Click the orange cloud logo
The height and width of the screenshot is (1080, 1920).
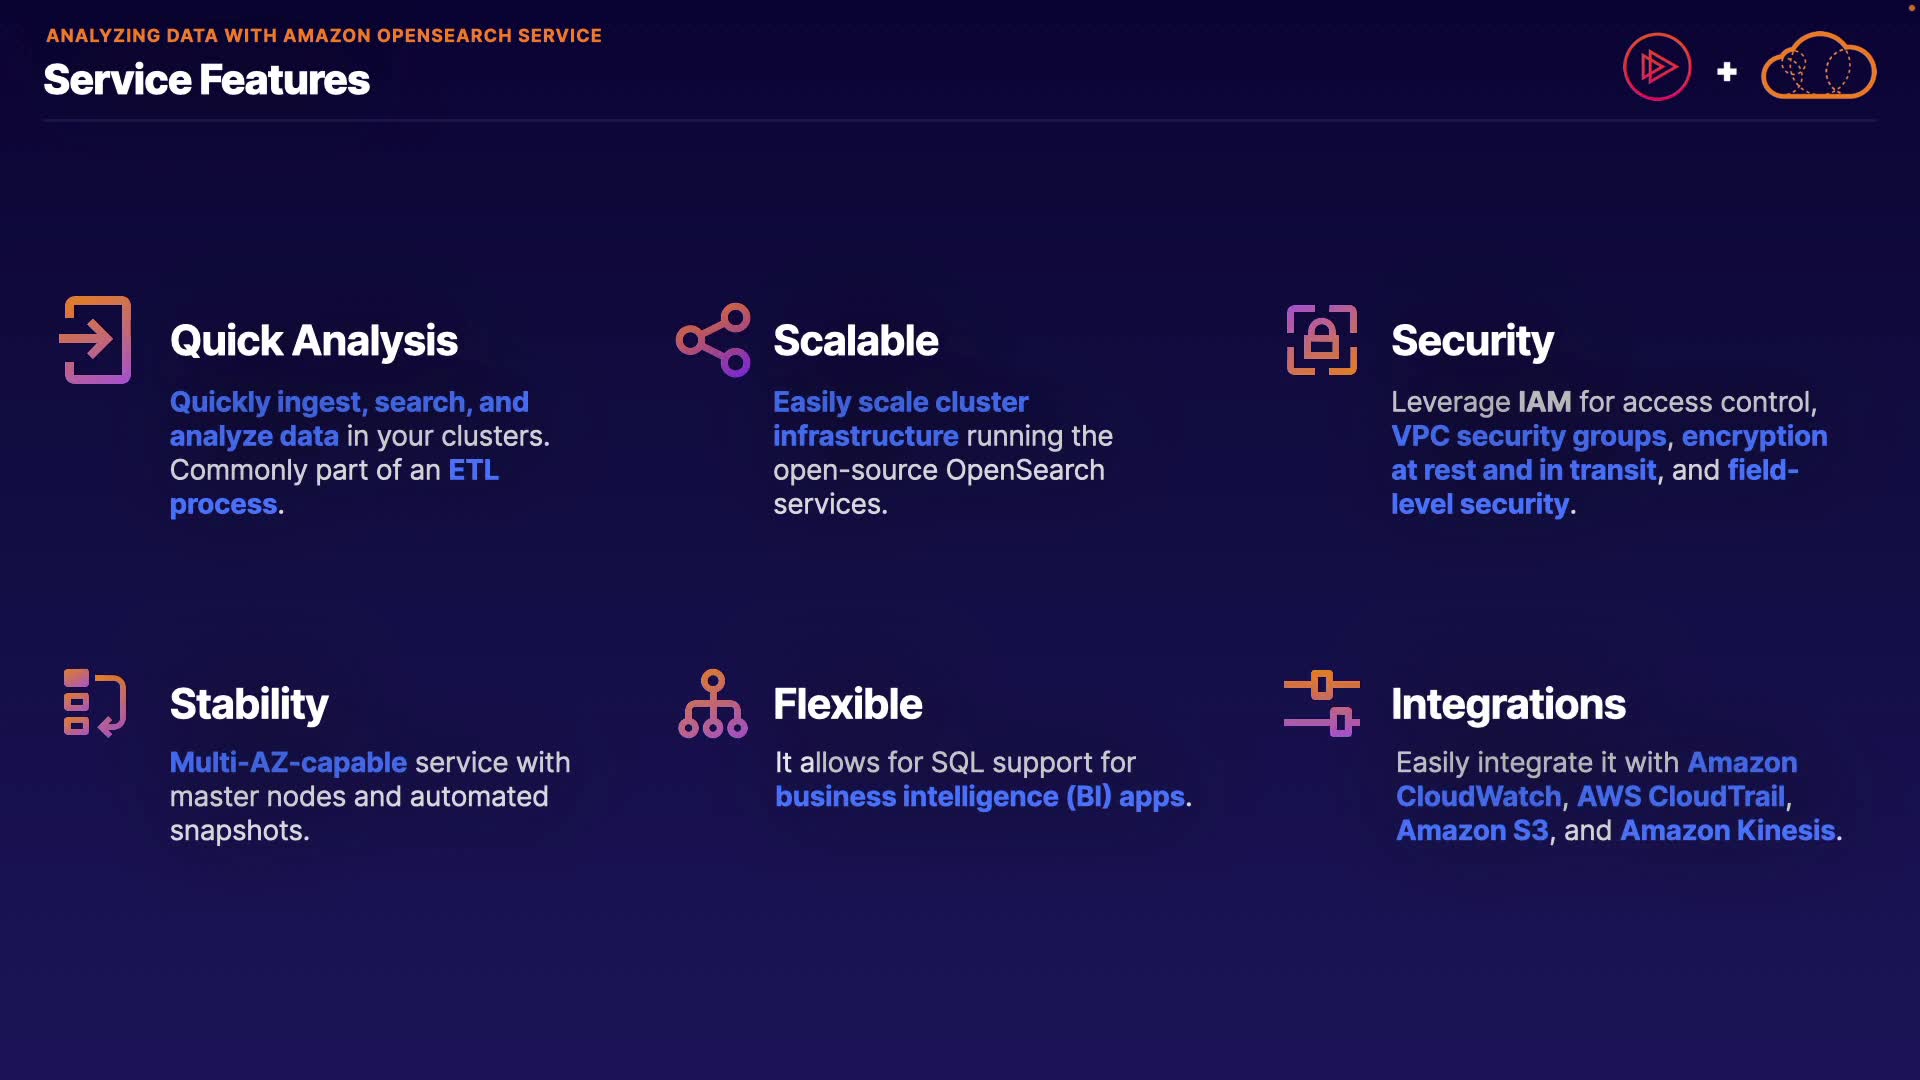(x=1818, y=67)
